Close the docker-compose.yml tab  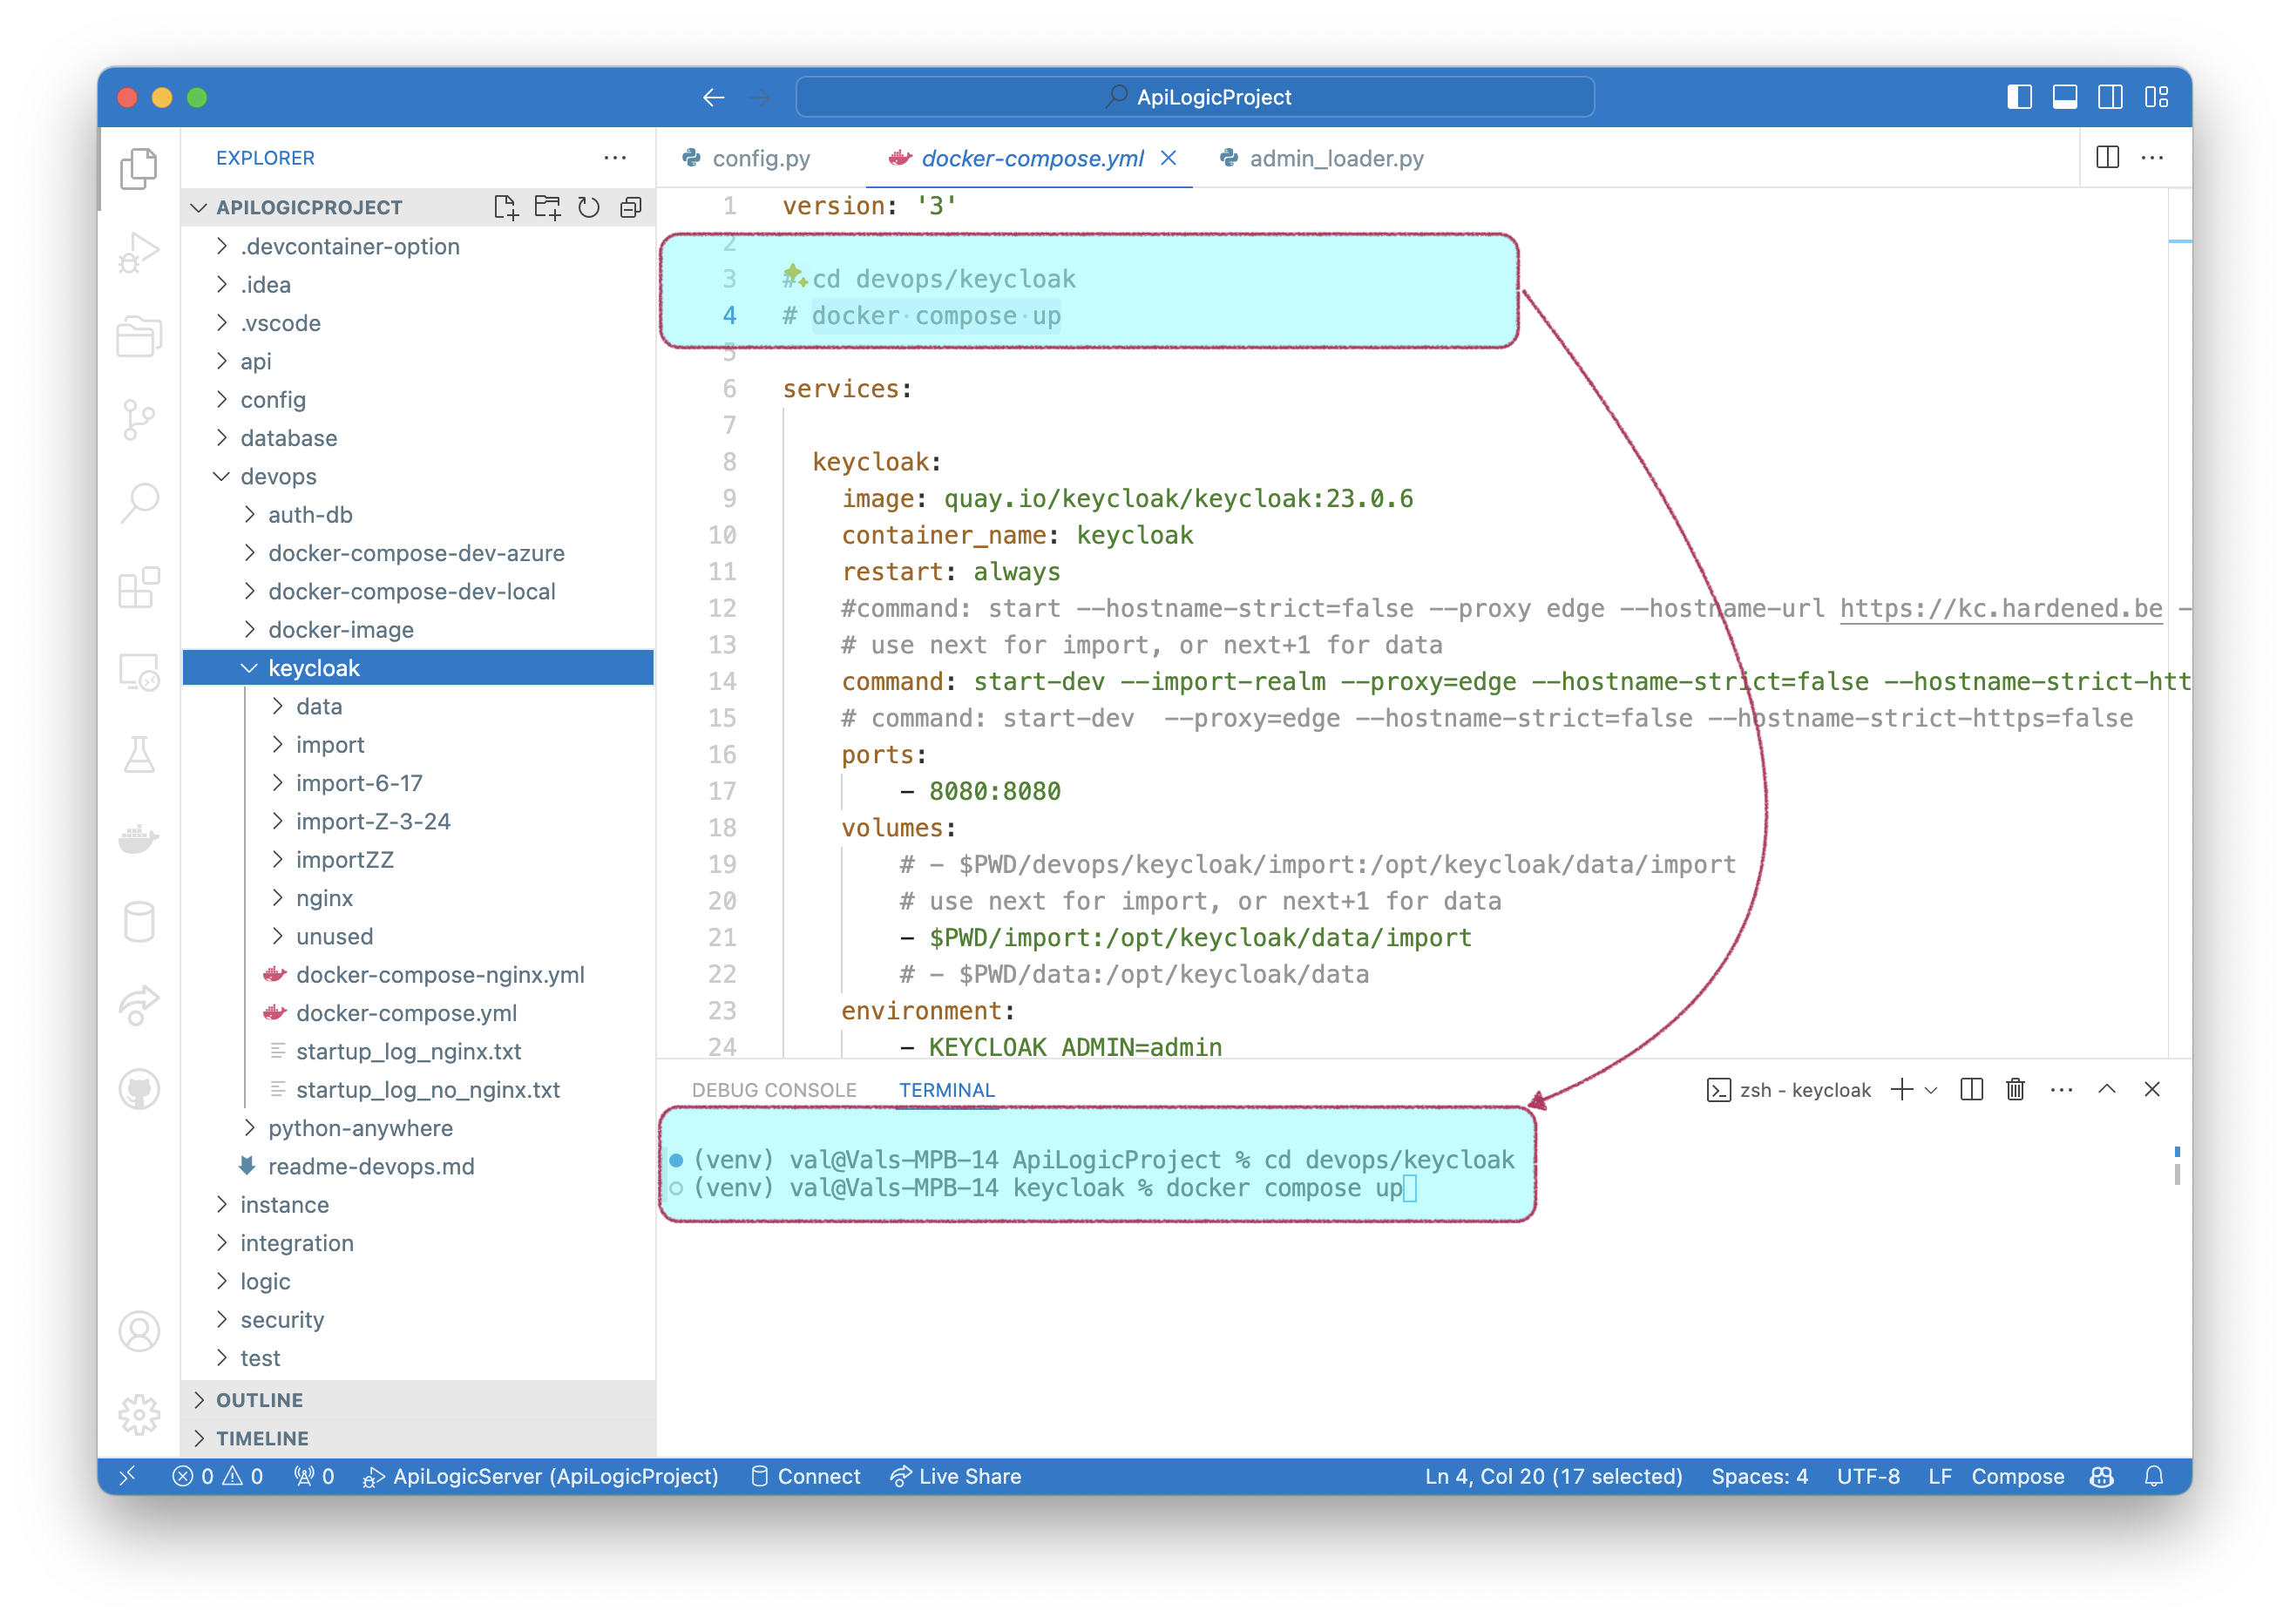tap(1168, 158)
